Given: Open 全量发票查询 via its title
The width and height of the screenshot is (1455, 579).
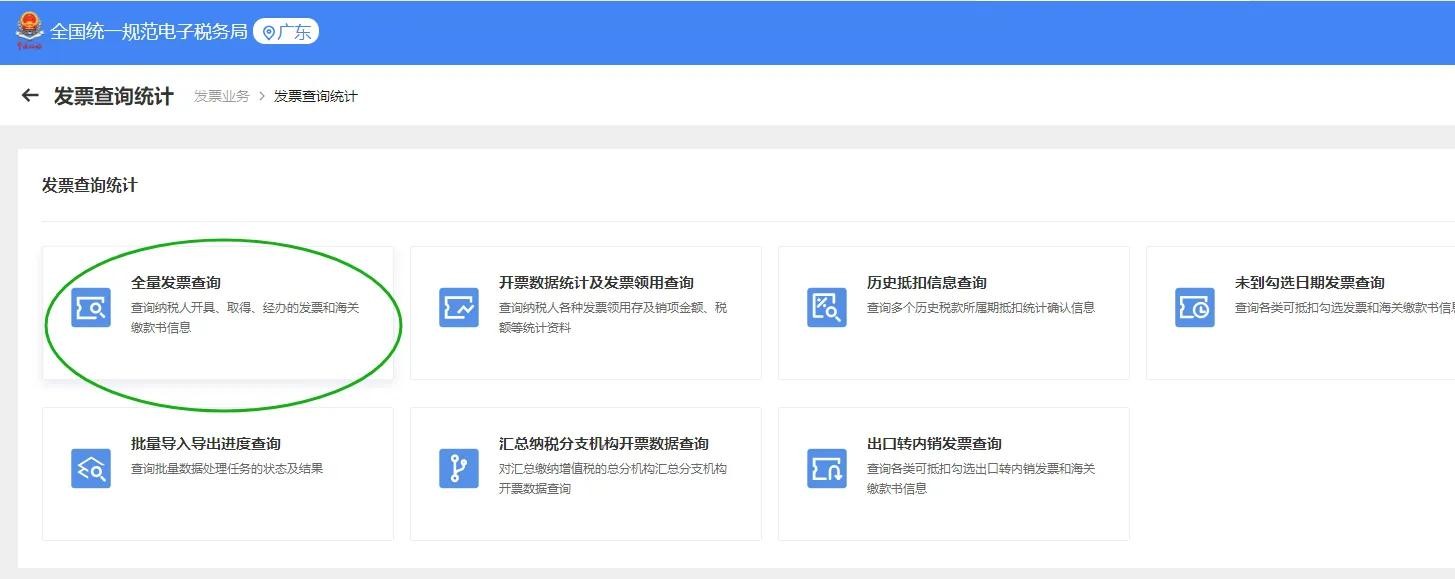Looking at the screenshot, I should tap(176, 283).
